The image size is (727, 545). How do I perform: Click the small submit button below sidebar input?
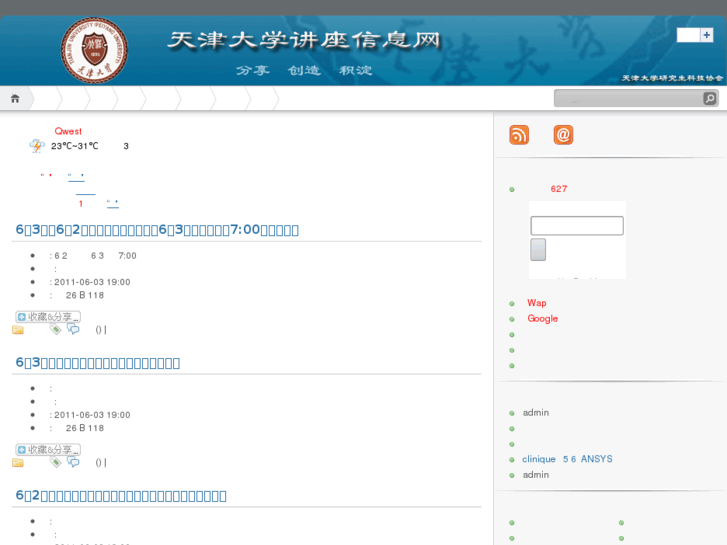pos(538,250)
